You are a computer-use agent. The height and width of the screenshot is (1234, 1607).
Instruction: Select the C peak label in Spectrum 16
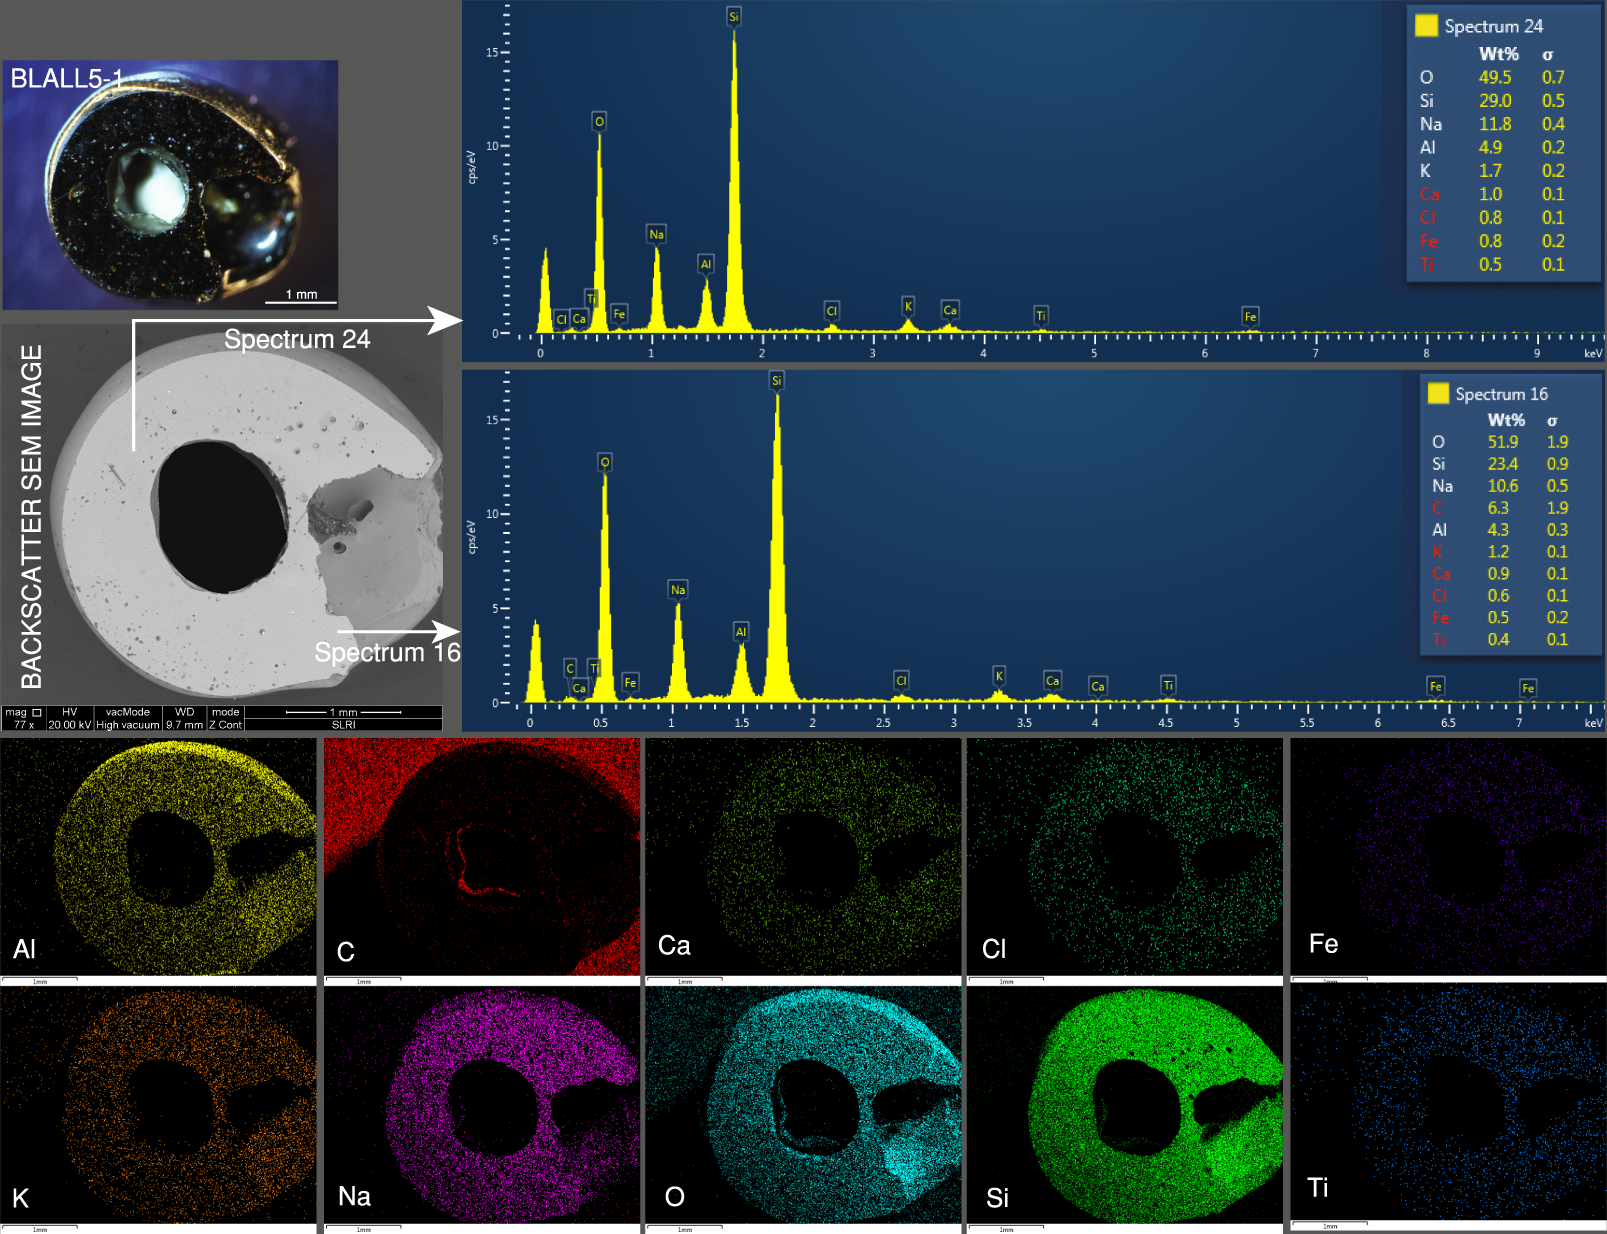570,668
